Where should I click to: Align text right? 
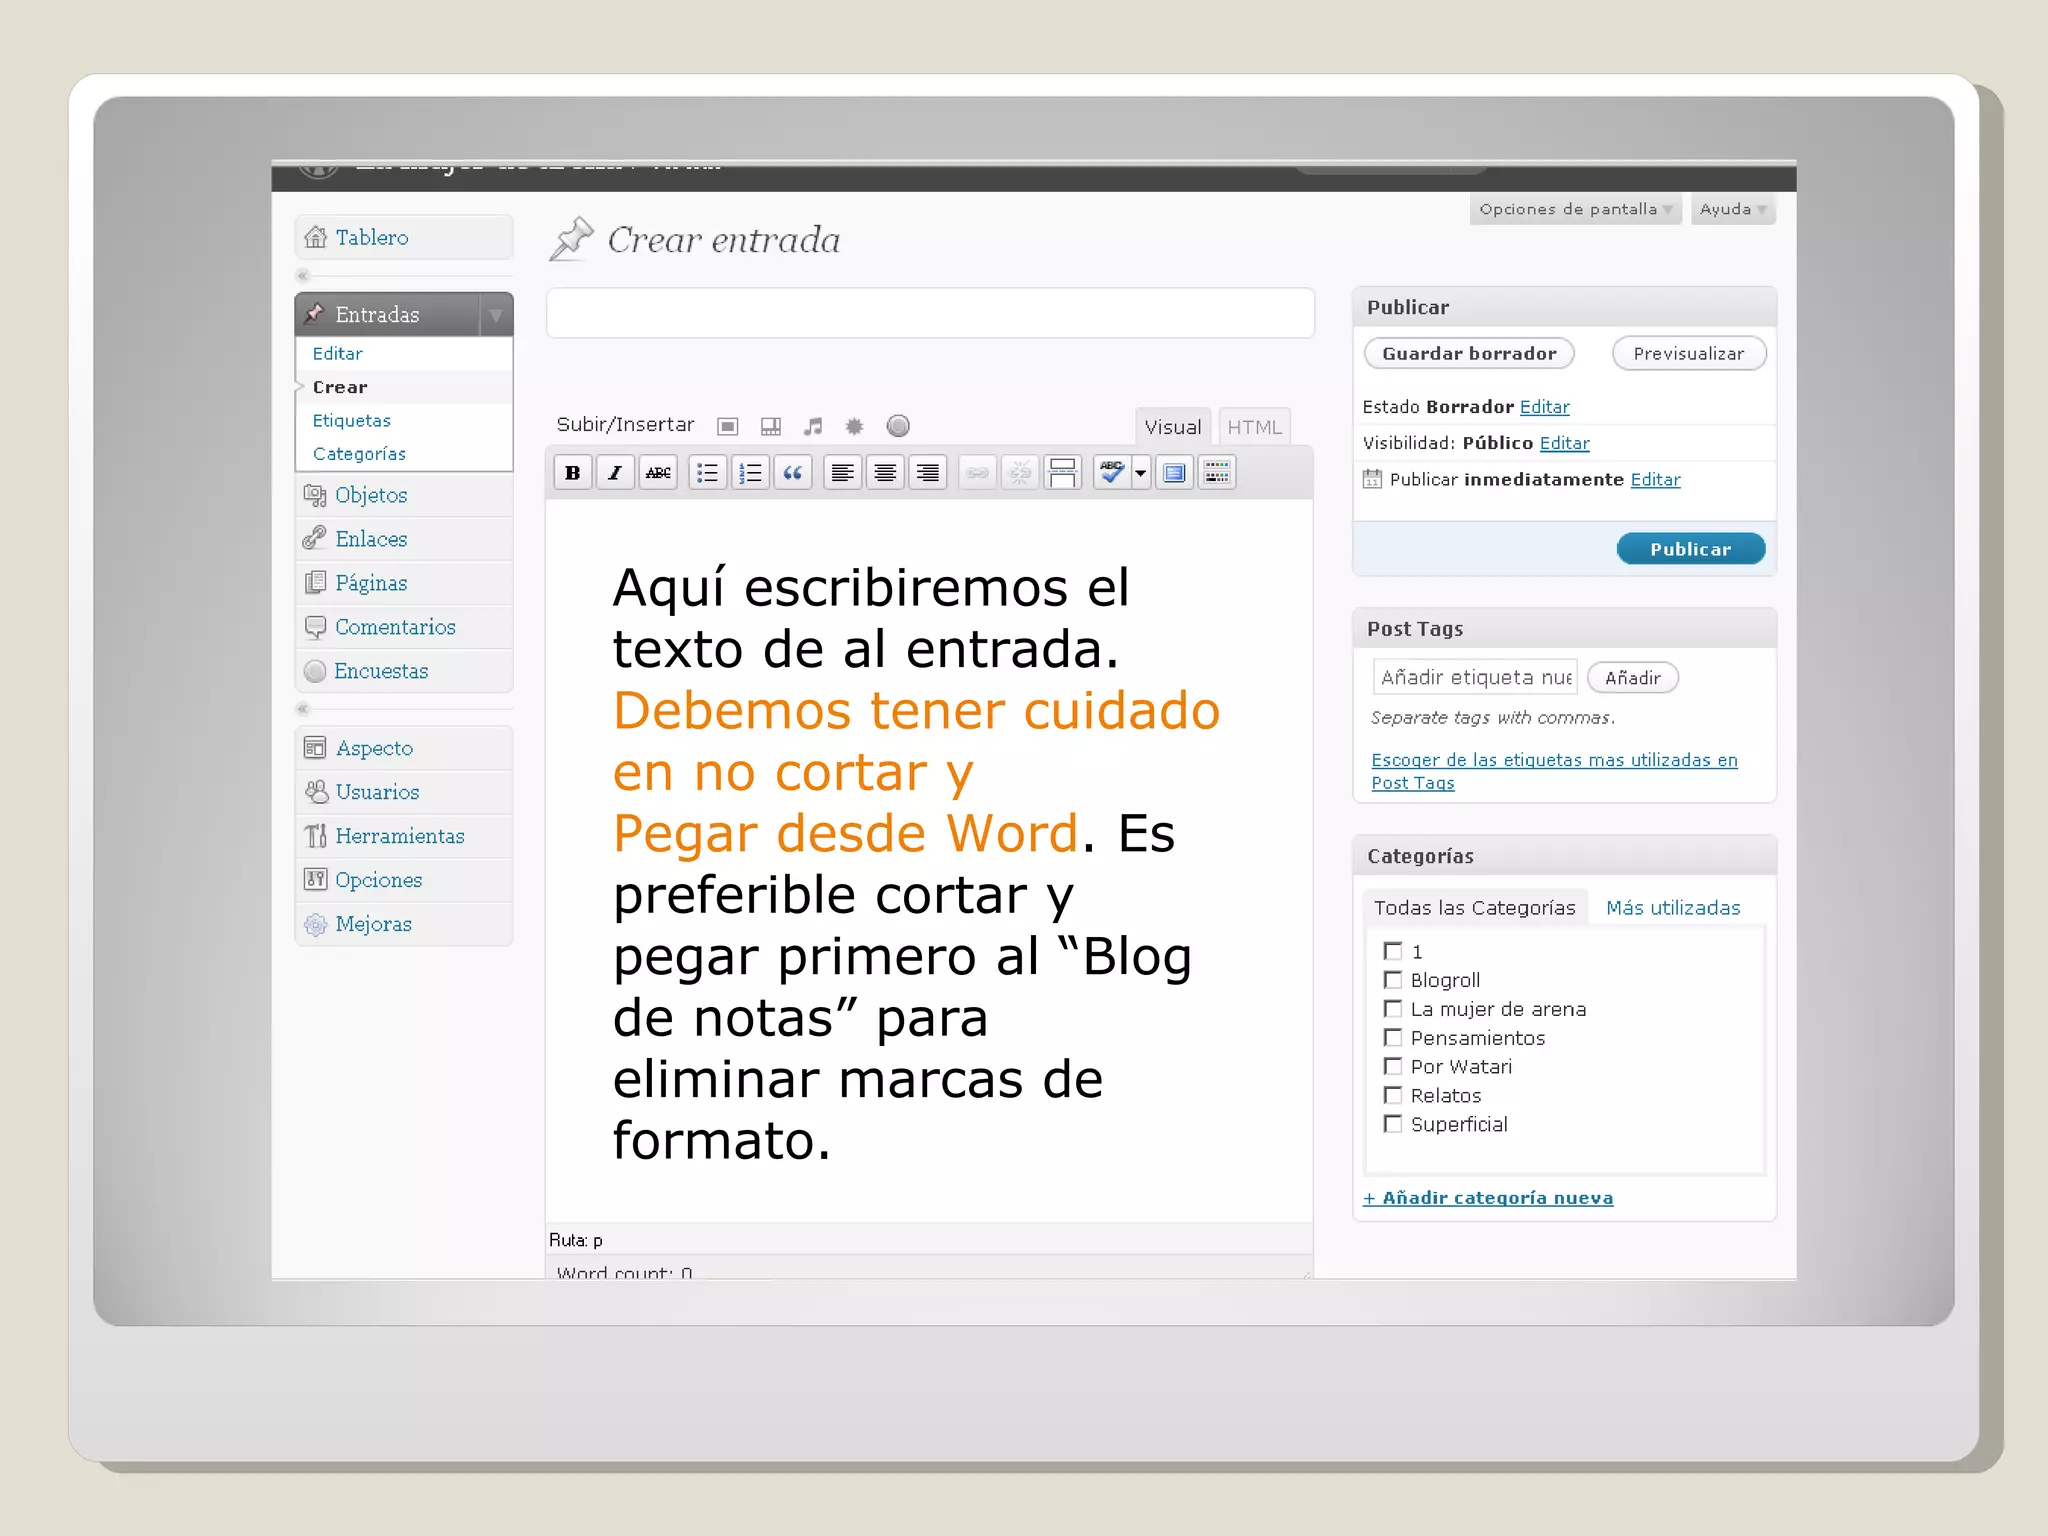click(928, 473)
